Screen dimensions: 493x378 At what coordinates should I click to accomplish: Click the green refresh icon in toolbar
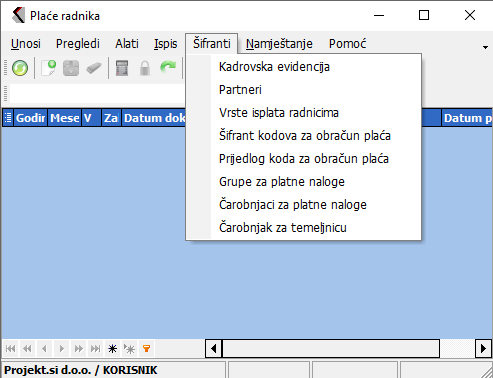click(20, 68)
